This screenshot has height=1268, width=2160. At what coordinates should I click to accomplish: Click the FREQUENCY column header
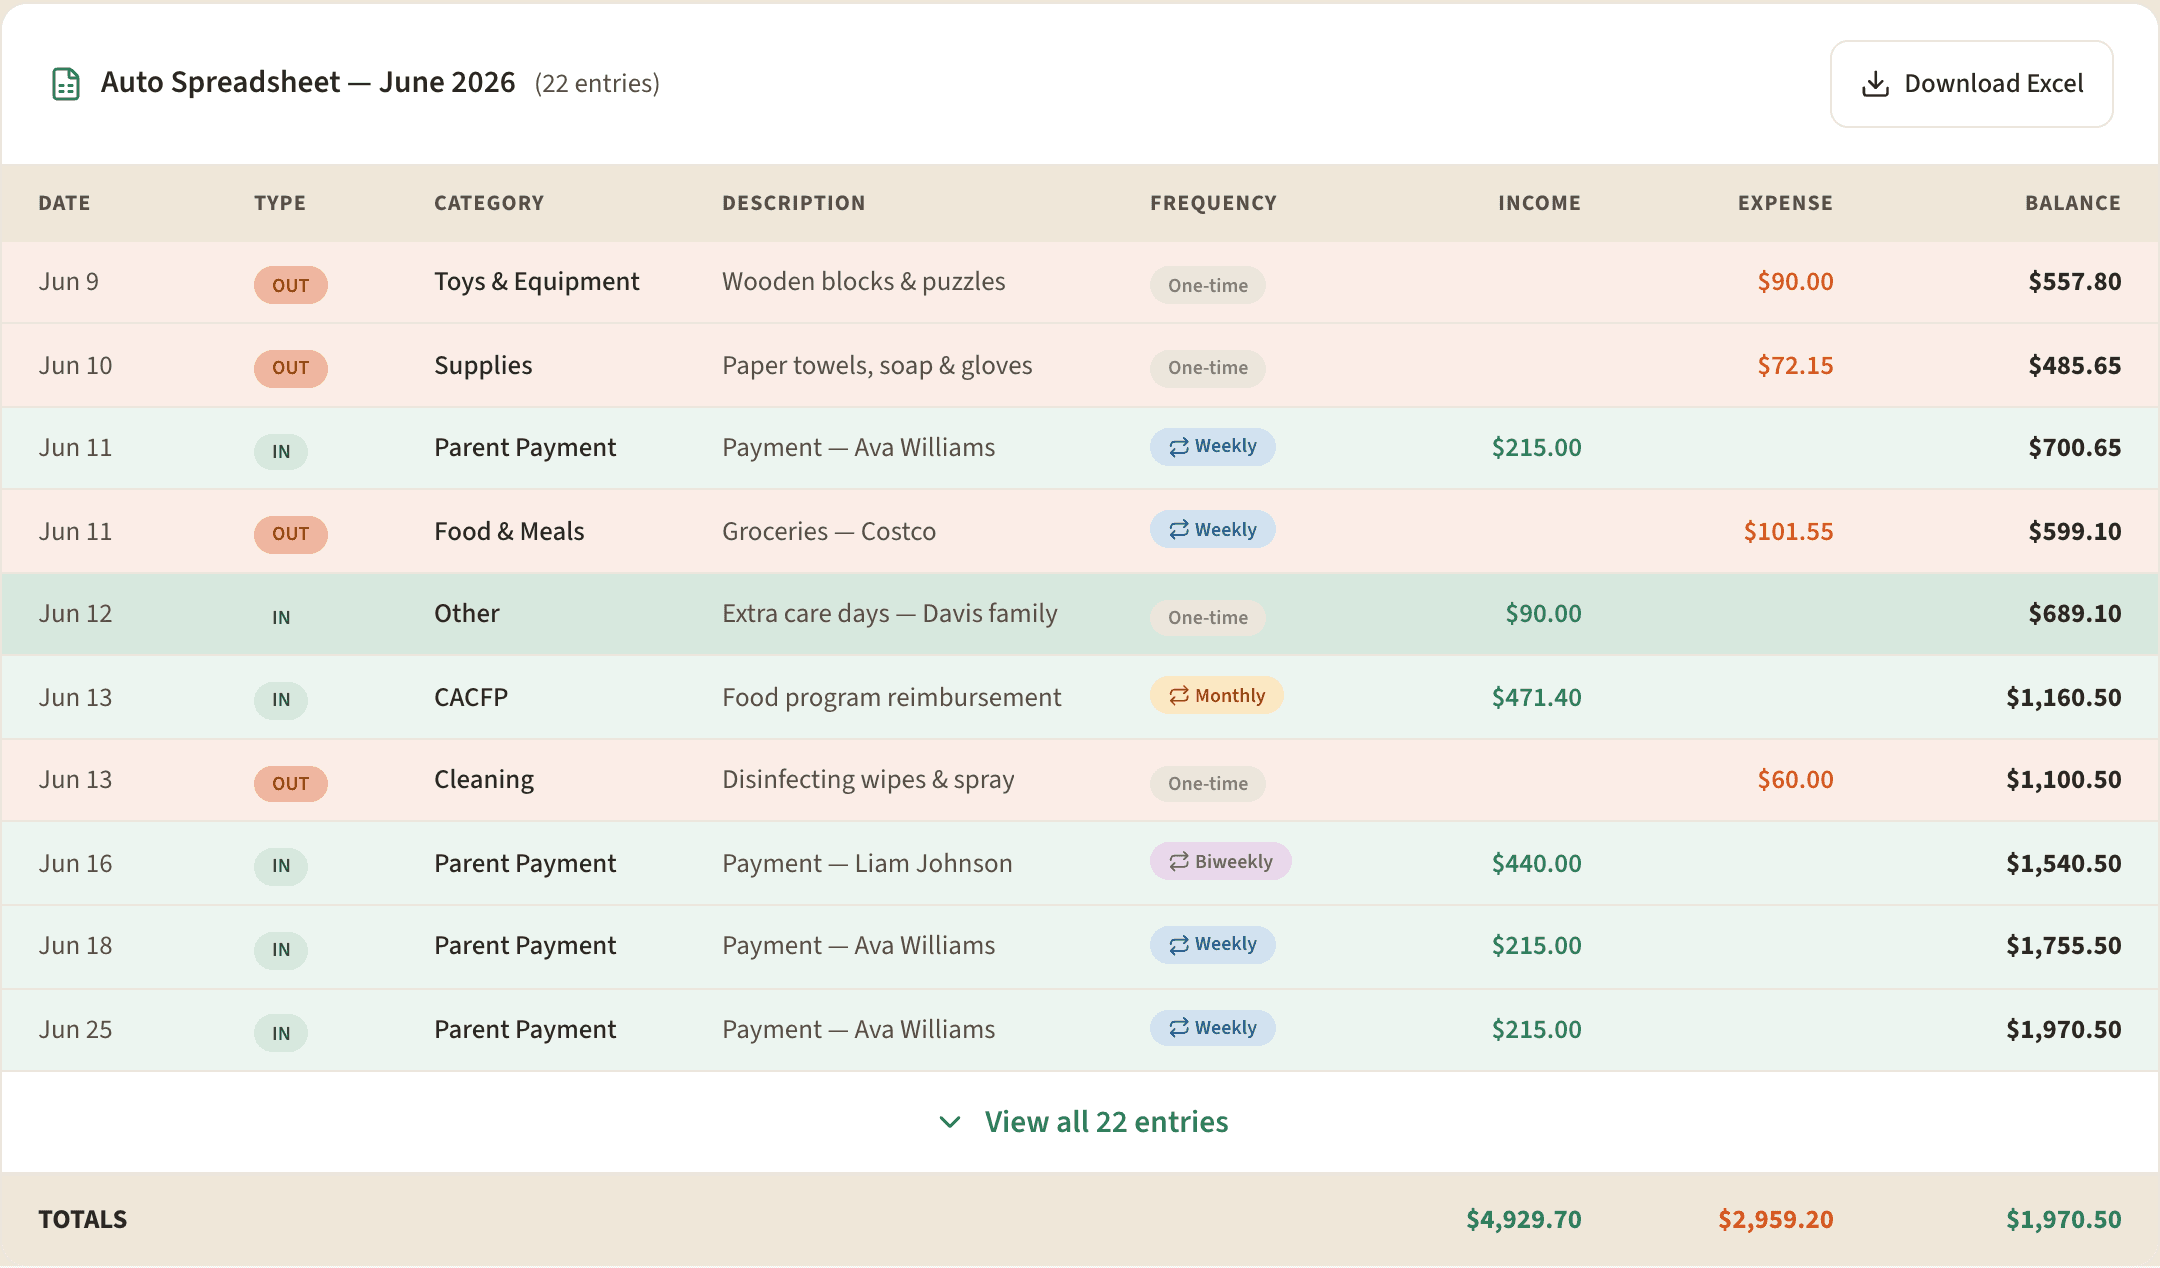(x=1213, y=203)
